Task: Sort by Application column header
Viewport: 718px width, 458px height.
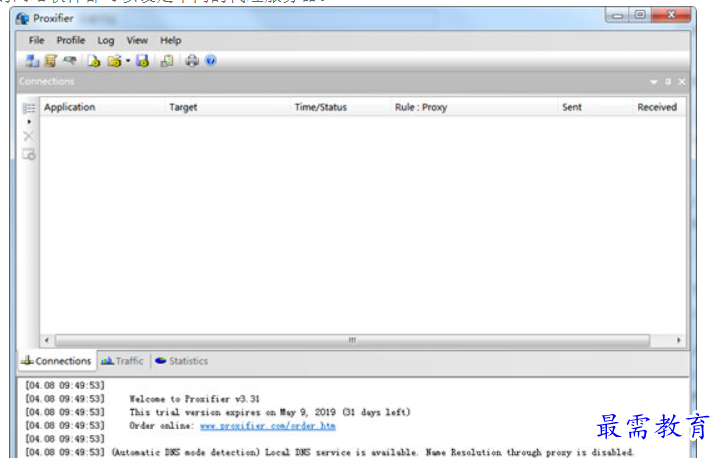Action: tap(103, 107)
